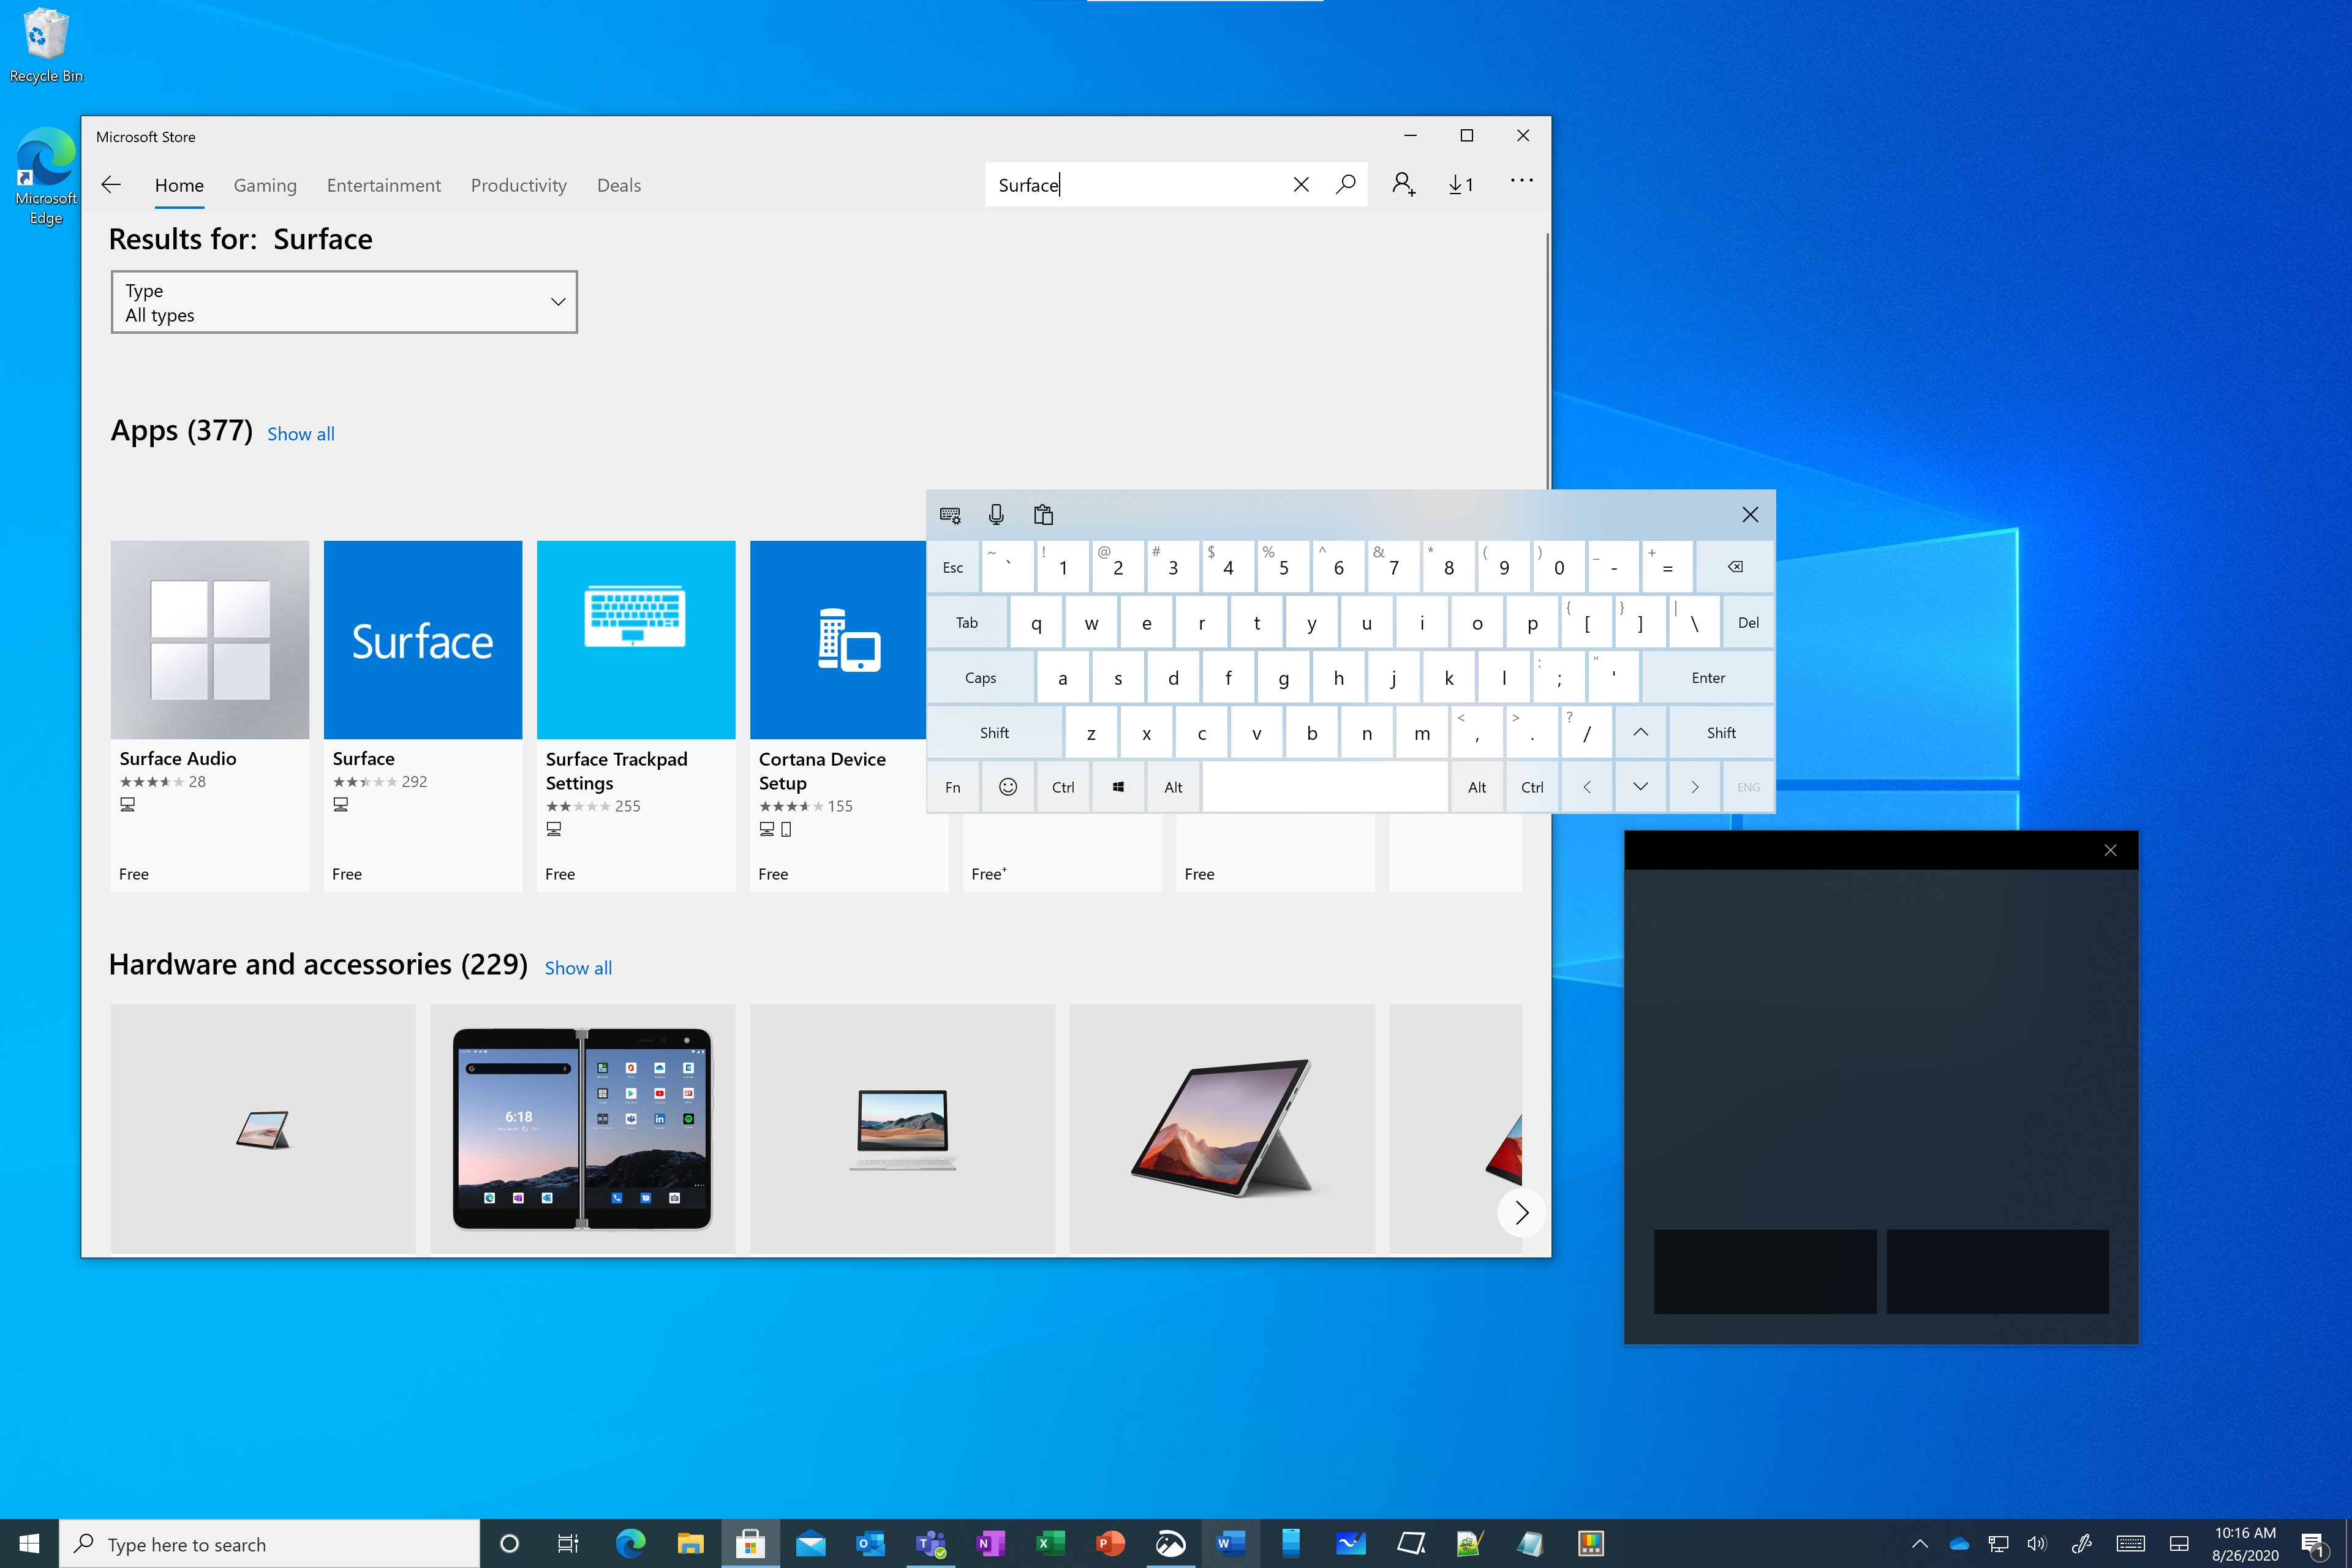Screen dimensions: 2352x1568
Task: Click the Microsoft Store search icon
Action: coord(1346,184)
